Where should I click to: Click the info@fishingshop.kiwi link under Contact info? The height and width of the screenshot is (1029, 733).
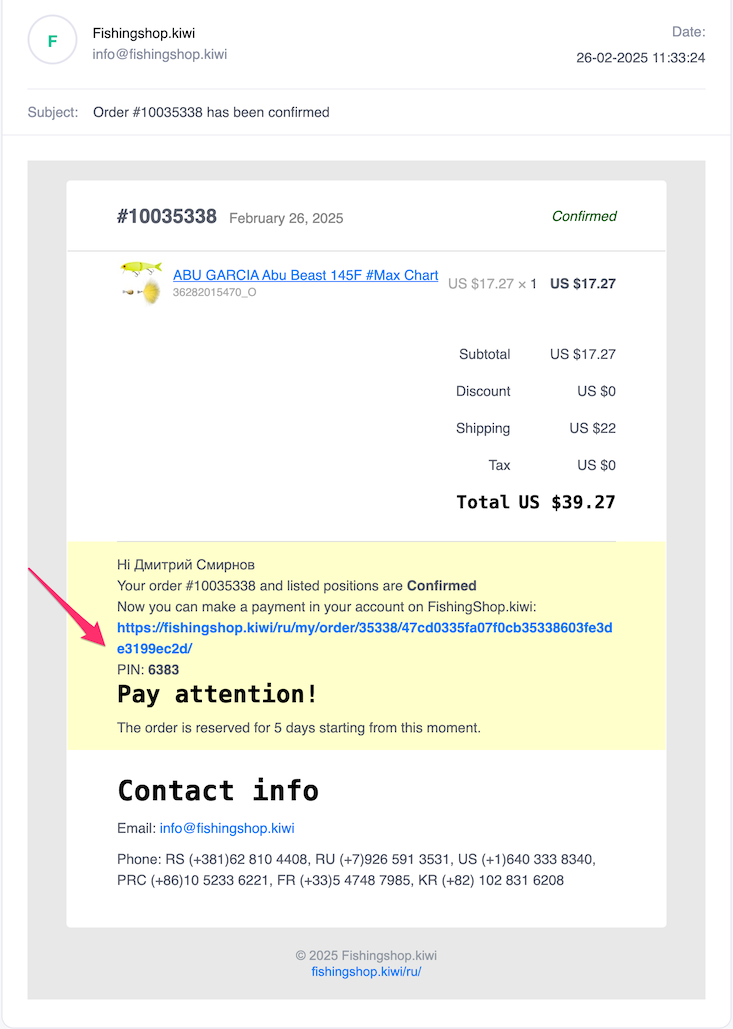tap(227, 828)
